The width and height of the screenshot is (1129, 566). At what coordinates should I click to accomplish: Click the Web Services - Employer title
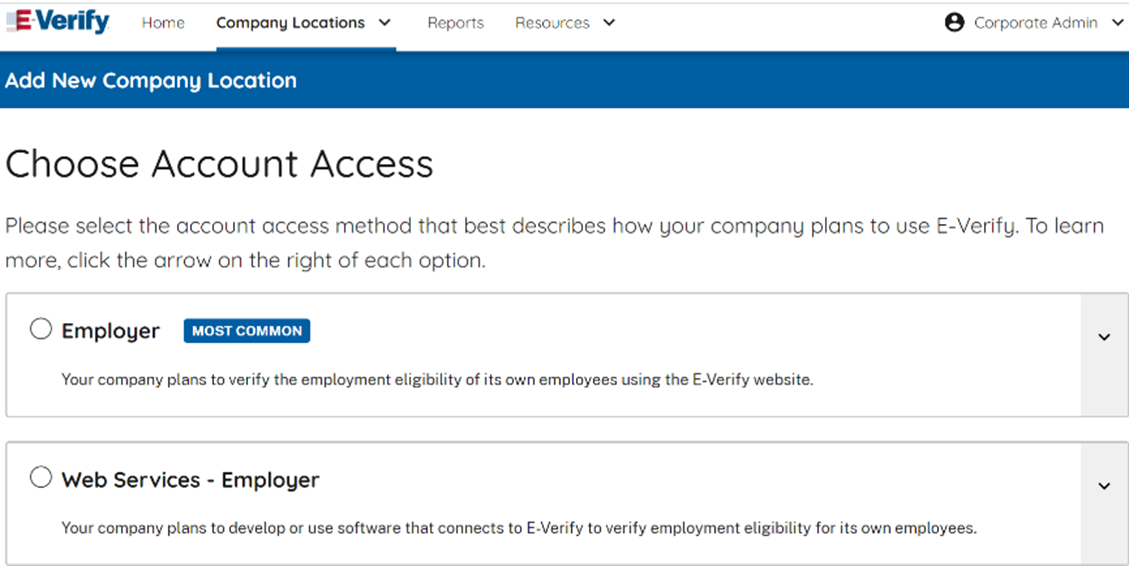pyautogui.click(x=190, y=480)
